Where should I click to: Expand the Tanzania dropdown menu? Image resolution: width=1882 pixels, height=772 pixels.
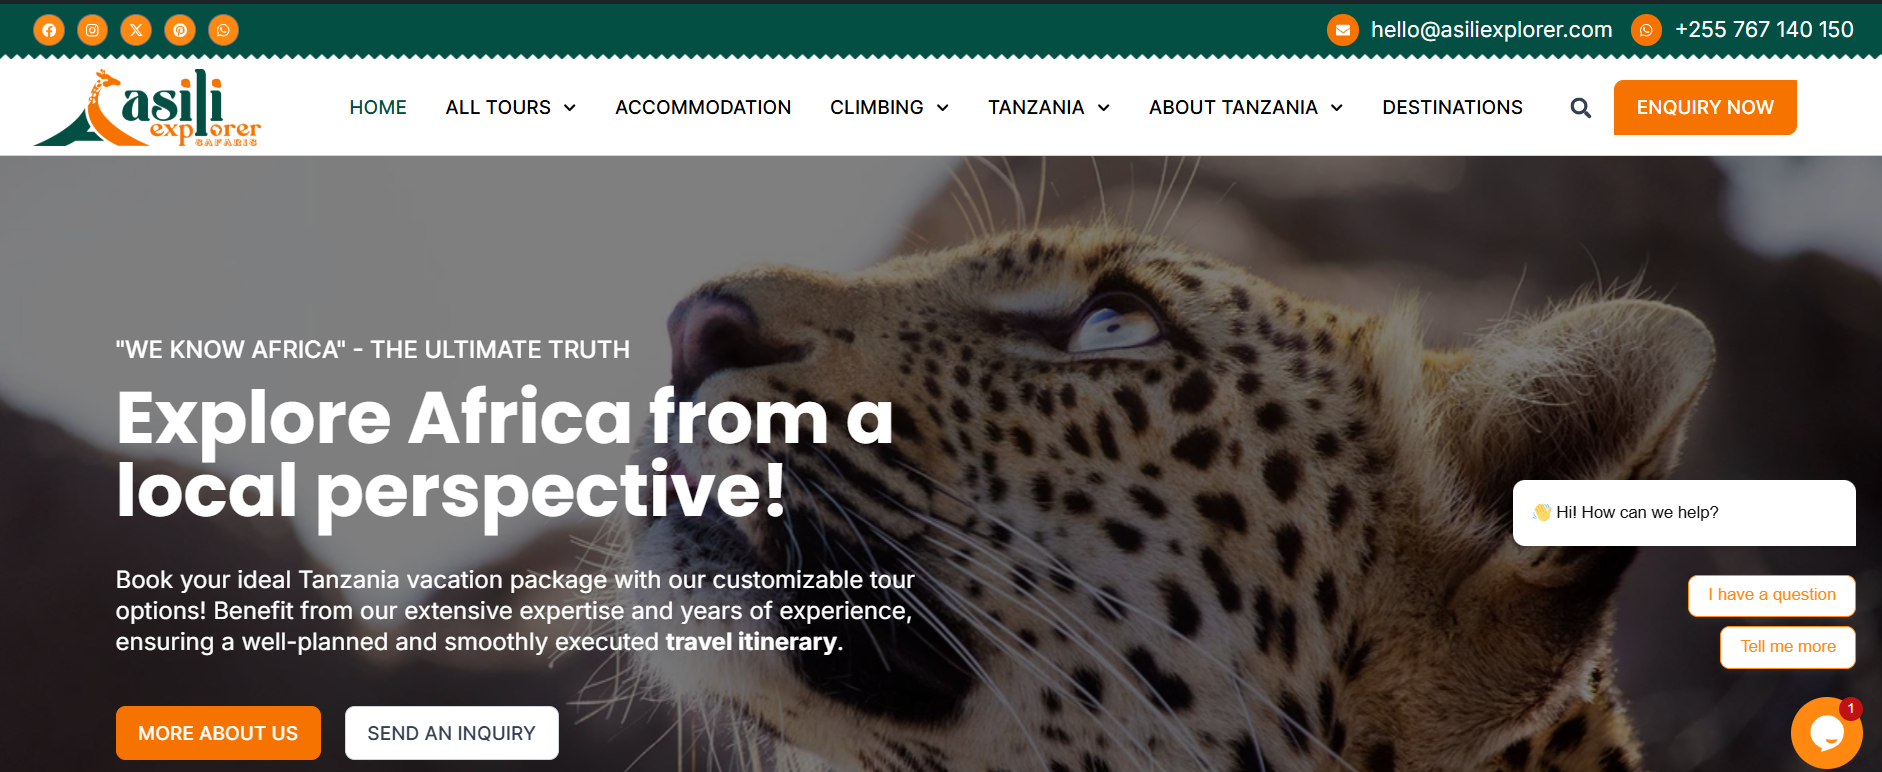coord(1049,107)
